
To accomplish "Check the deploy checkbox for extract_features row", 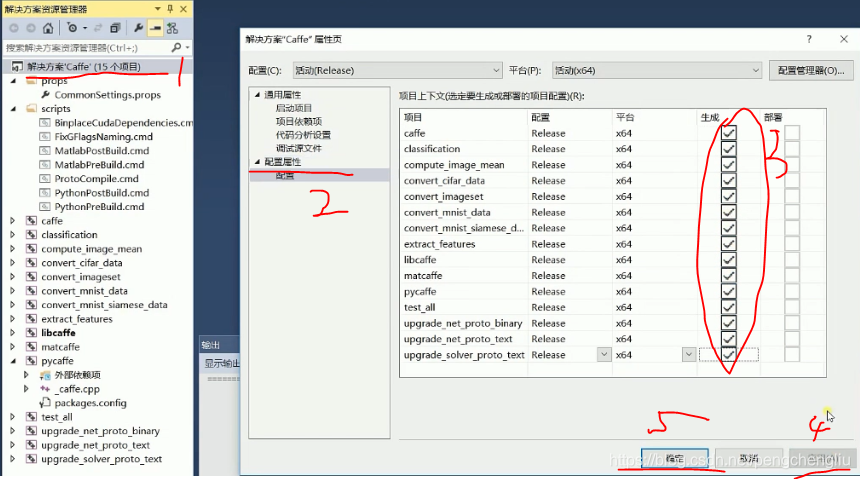I will (791, 244).
